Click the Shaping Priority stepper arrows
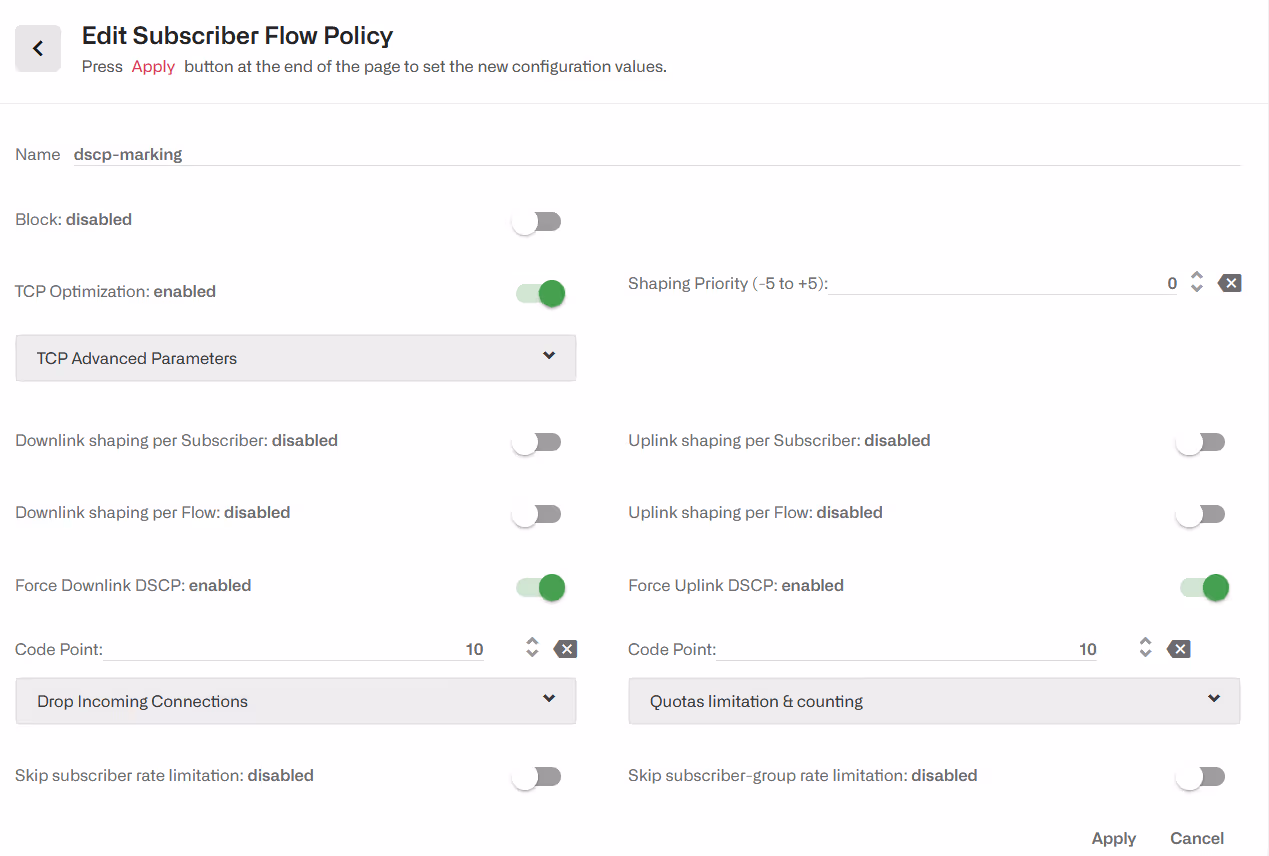Viewport: 1269px width, 856px height. point(1196,283)
